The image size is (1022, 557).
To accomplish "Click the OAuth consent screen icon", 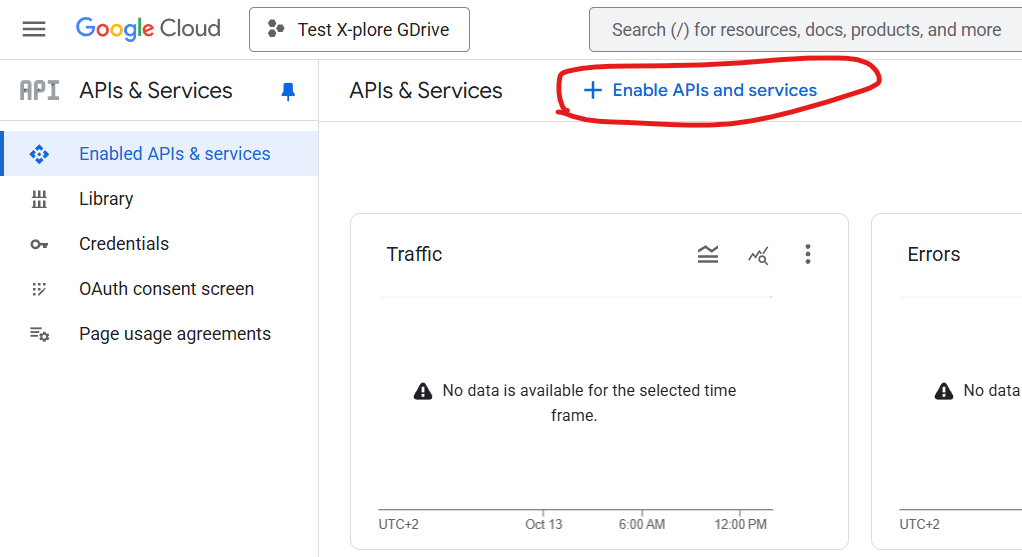I will click(x=39, y=289).
